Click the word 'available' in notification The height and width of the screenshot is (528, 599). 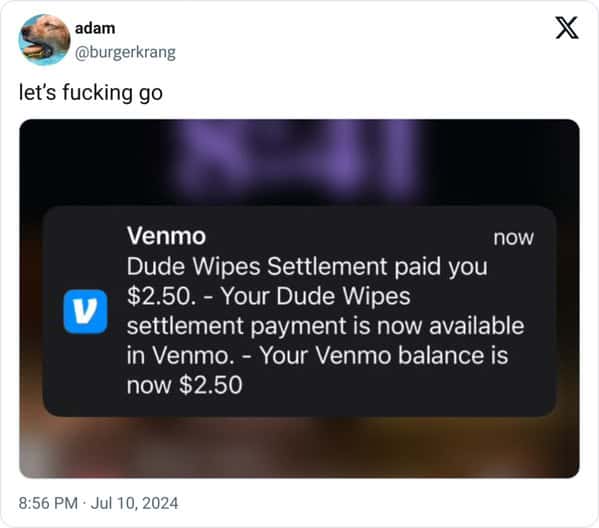477,326
